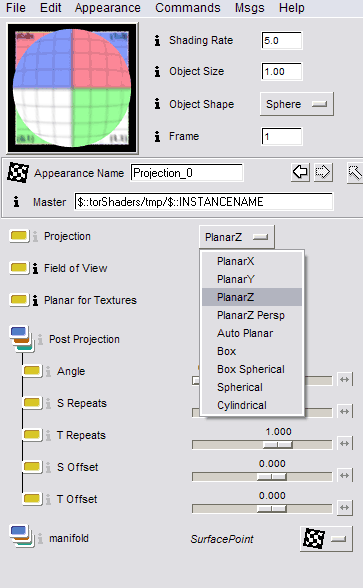This screenshot has height=588, width=363.
Task: Collapse the Post Projection group
Action: coord(21,339)
